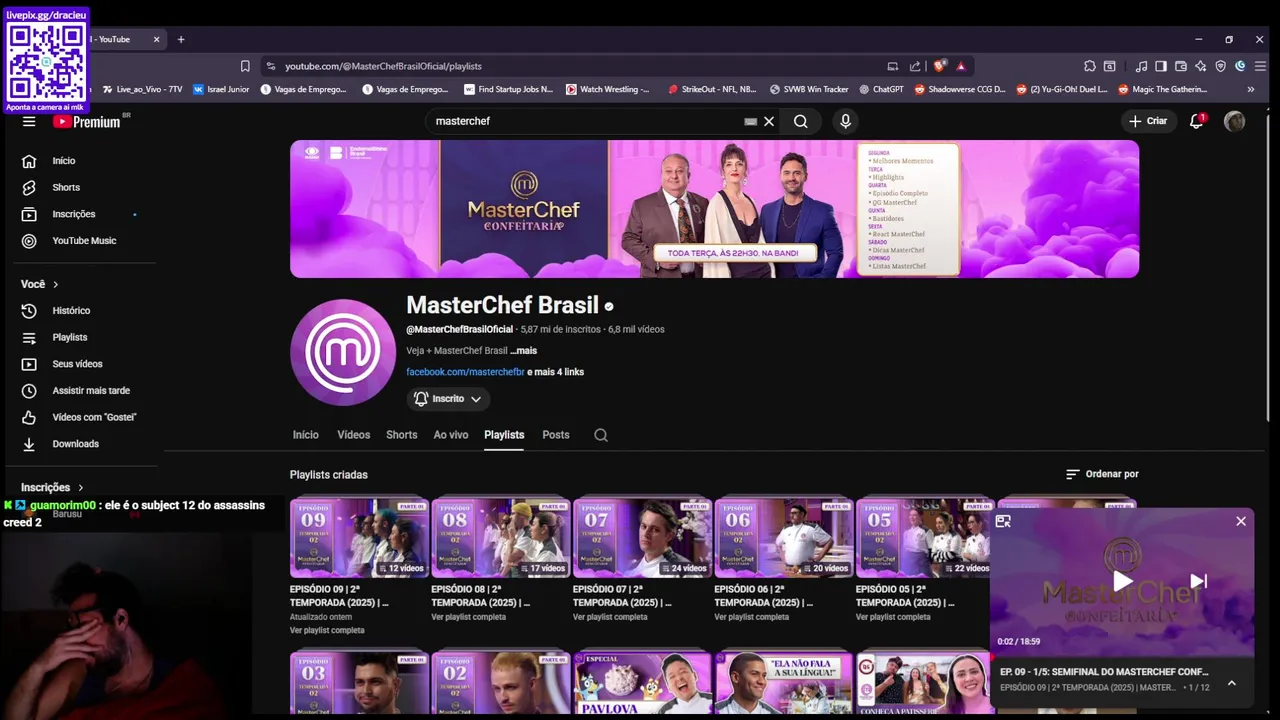The height and width of the screenshot is (720, 1280).
Task: Close the YouTube browser tab
Action: pos(156,39)
